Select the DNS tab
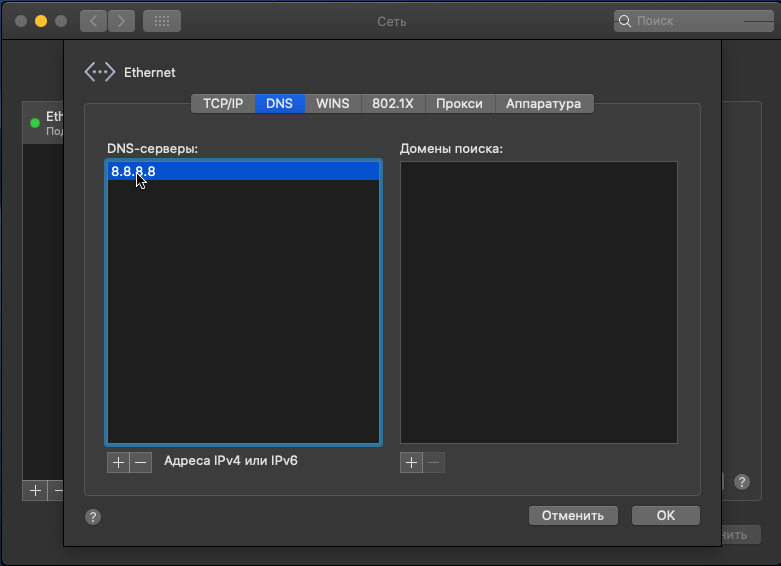The height and width of the screenshot is (566, 781). [x=279, y=104]
